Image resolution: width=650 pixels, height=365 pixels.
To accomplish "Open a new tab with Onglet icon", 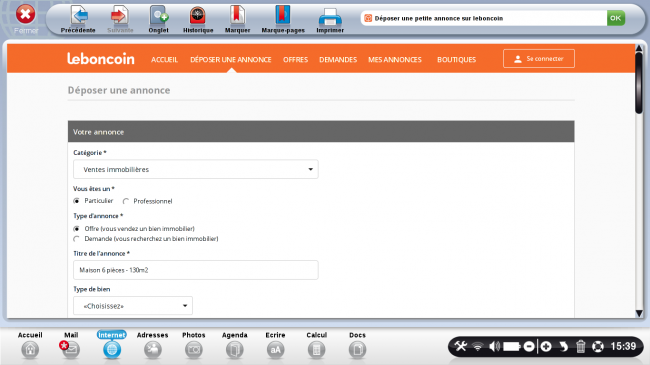I will pyautogui.click(x=158, y=15).
